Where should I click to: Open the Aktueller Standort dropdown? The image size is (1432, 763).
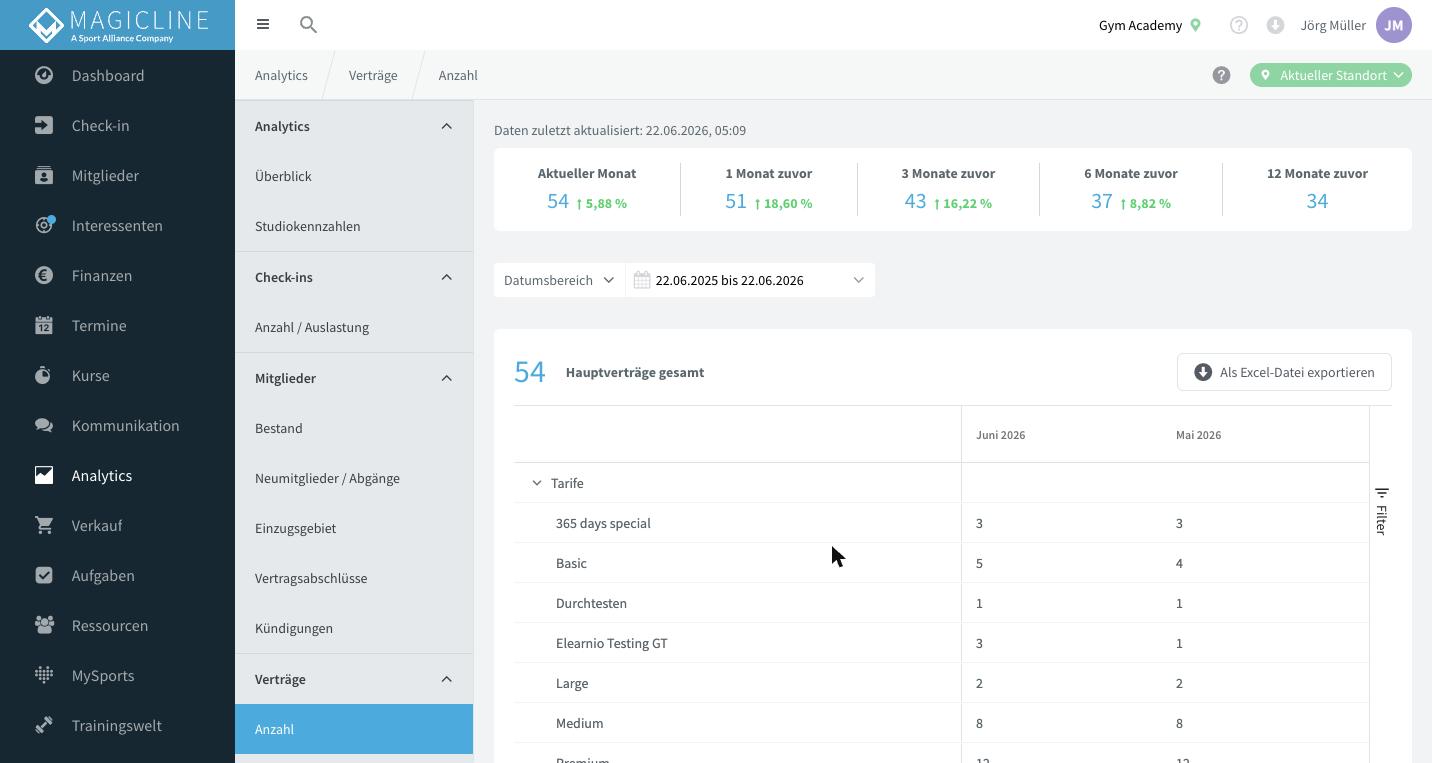1331,75
